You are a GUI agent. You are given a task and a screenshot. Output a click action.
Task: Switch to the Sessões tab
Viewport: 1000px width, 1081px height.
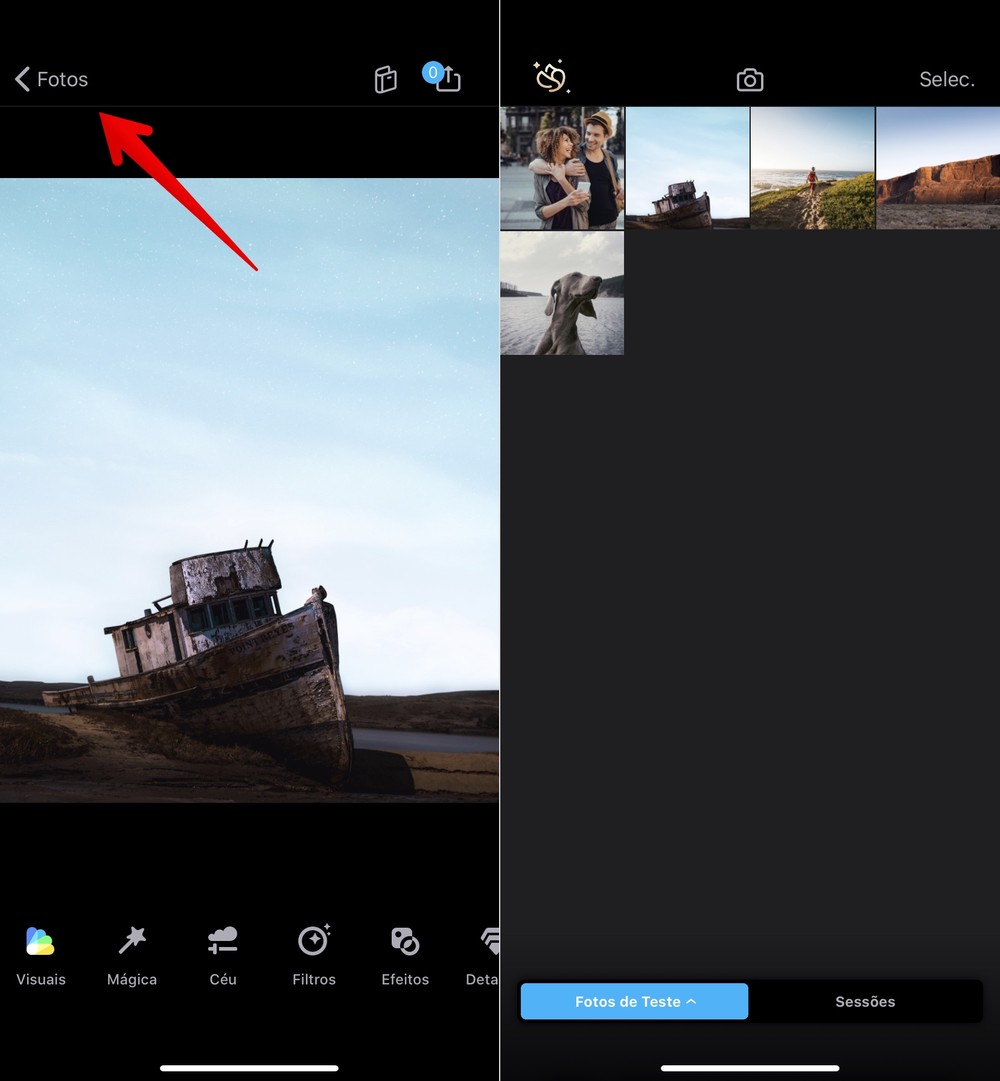(x=865, y=1001)
